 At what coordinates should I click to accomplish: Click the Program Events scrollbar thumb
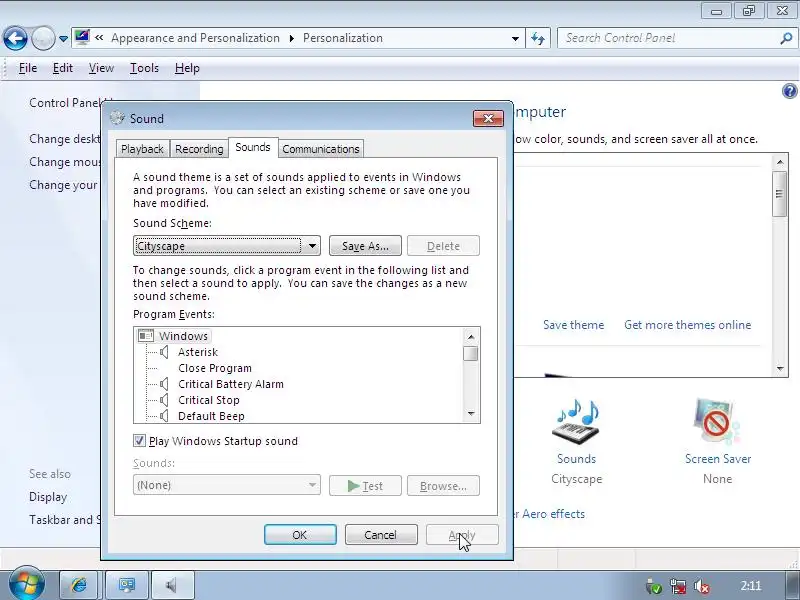click(x=471, y=354)
